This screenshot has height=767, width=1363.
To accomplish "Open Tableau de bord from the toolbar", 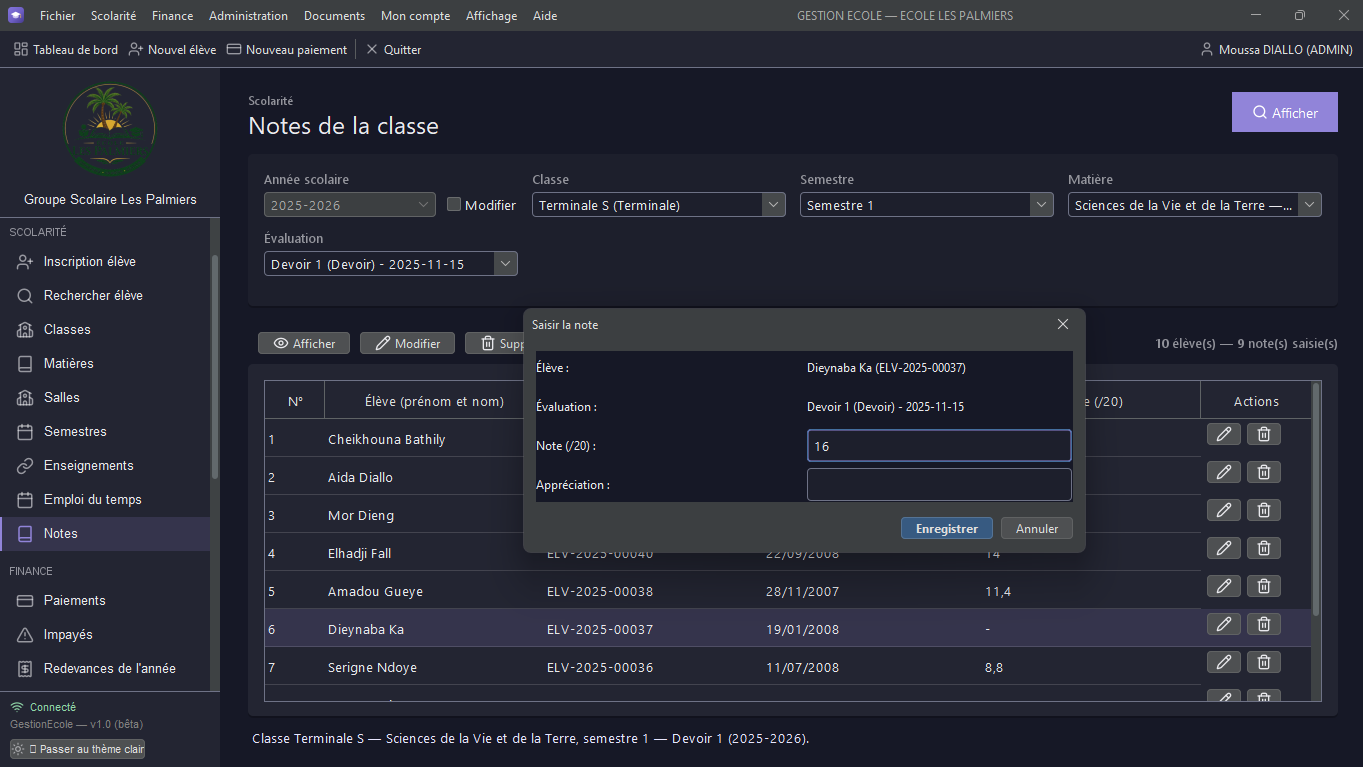I will click(x=66, y=49).
